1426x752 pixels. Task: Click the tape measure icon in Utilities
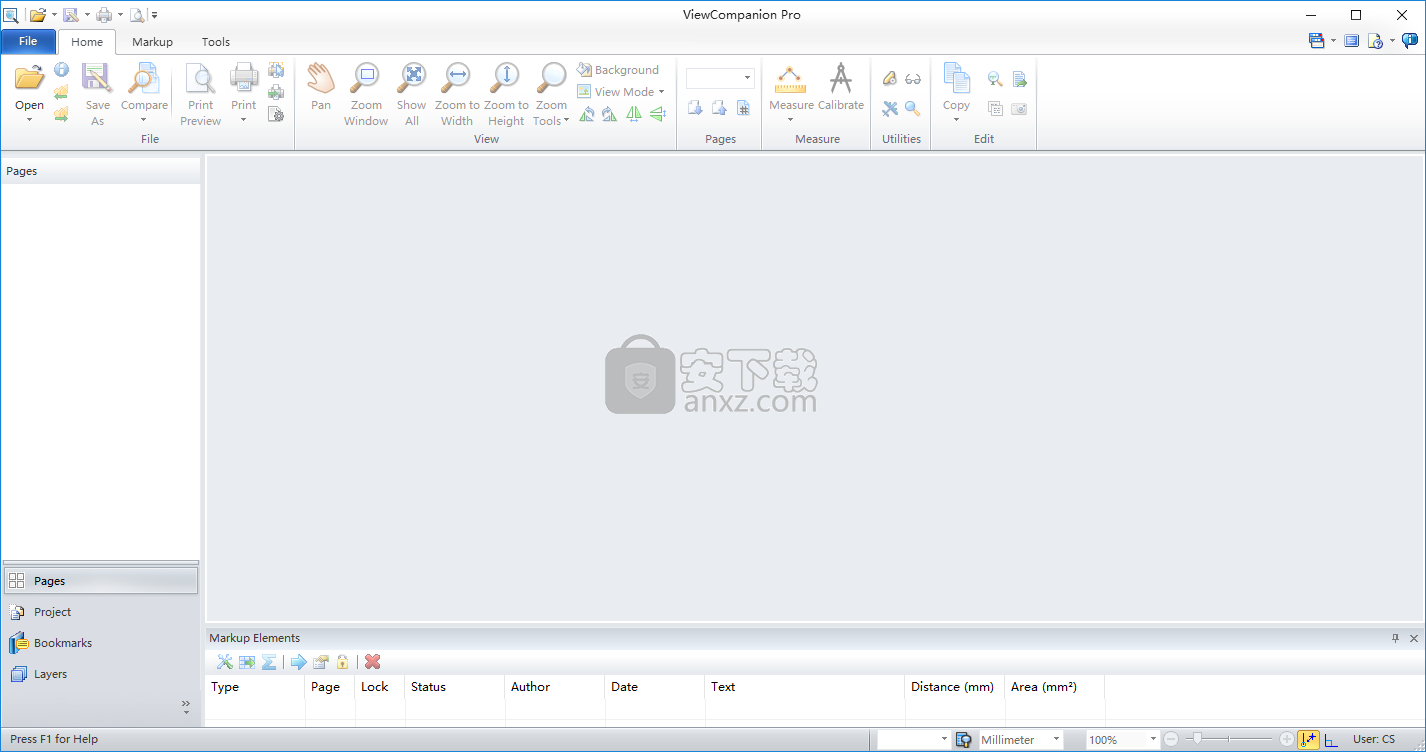tap(890, 79)
